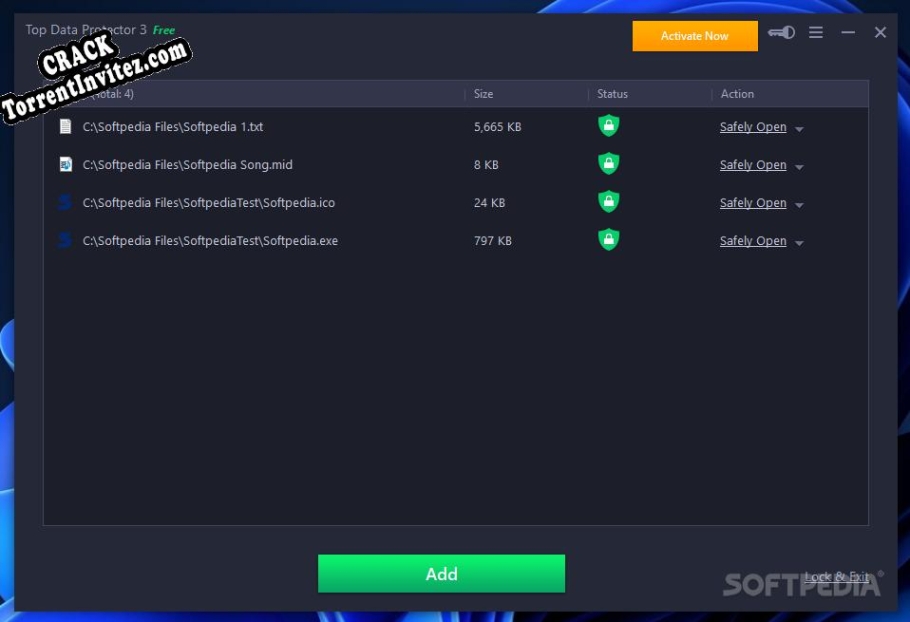Expand the dropdown next to Safely Open for Softpedia.exe
The width and height of the screenshot is (910, 622).
coord(797,241)
